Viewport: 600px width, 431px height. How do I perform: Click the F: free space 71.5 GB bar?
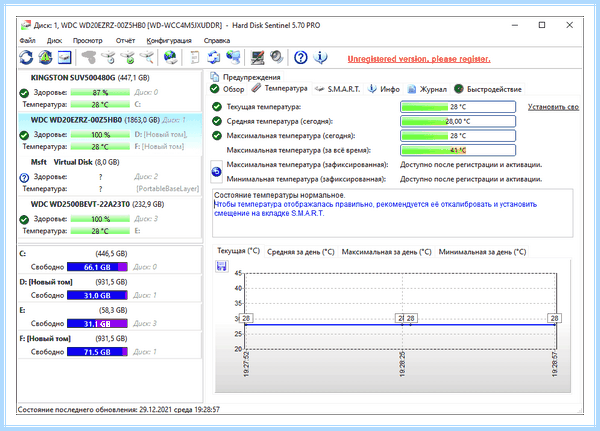pyautogui.click(x=97, y=352)
